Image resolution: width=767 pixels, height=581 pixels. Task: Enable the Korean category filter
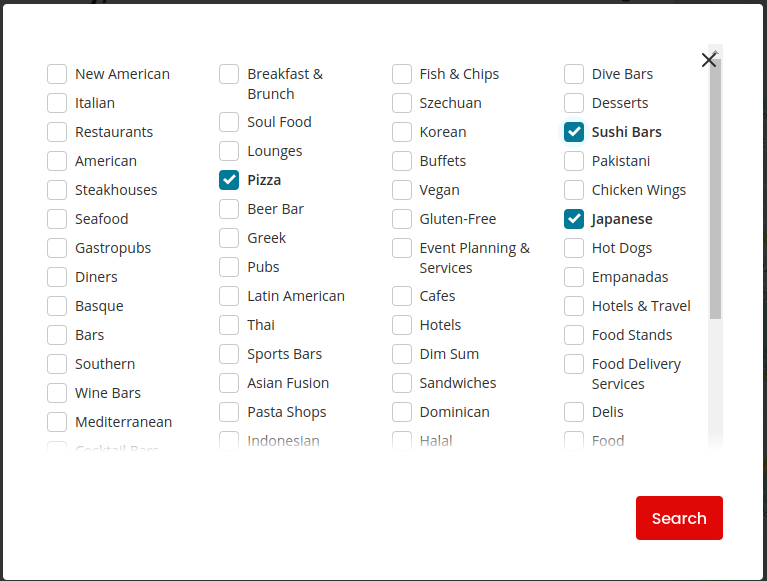(x=402, y=132)
